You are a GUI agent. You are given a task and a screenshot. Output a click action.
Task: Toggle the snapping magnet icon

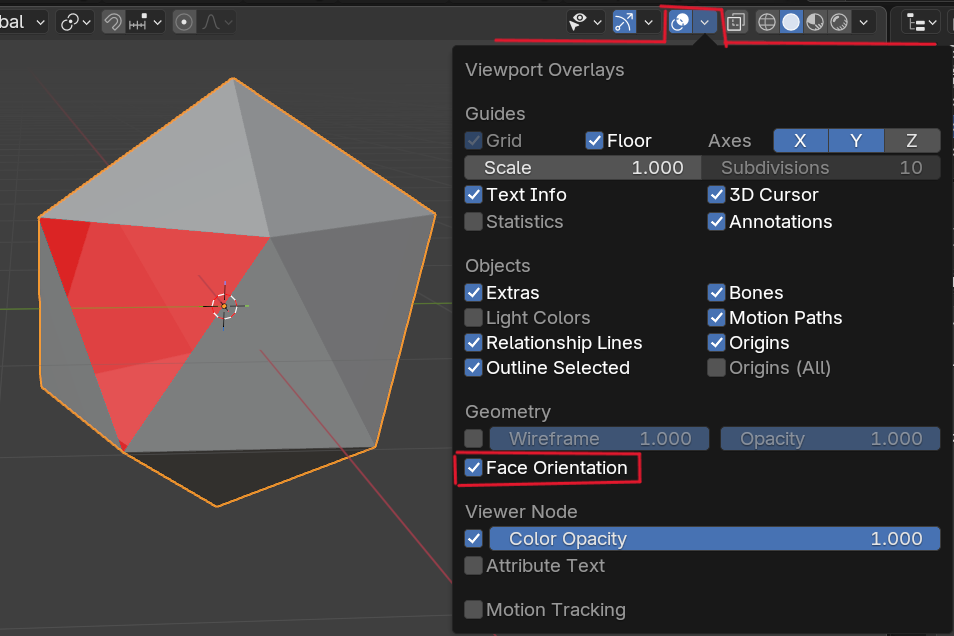(115, 22)
